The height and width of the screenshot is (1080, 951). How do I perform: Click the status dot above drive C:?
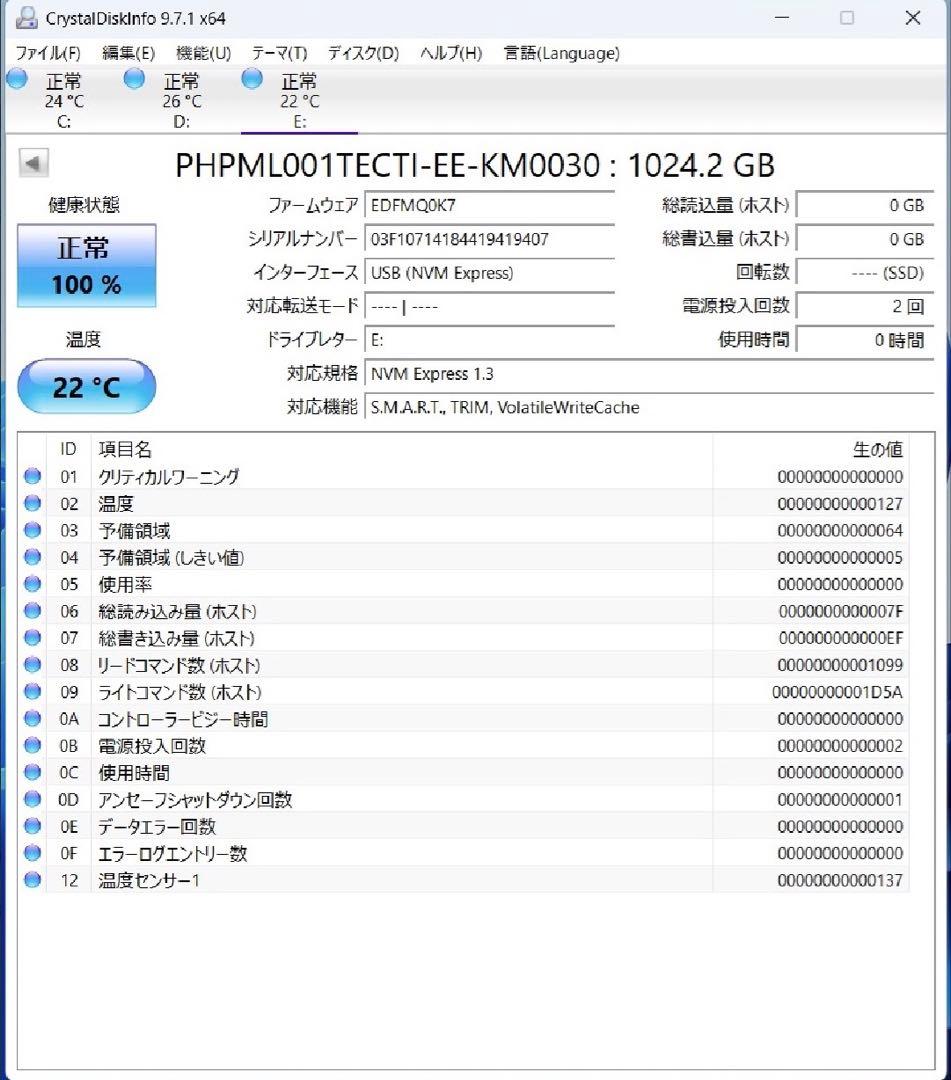16,78
